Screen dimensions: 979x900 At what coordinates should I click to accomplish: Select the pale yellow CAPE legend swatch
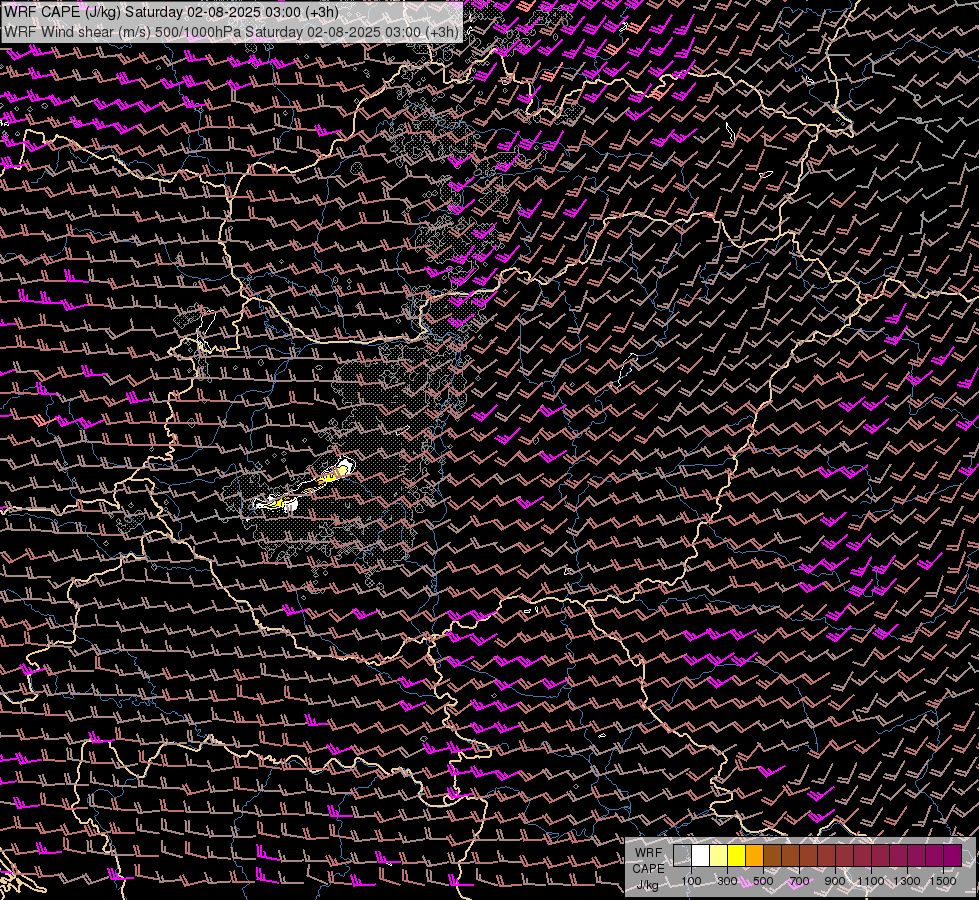719,855
